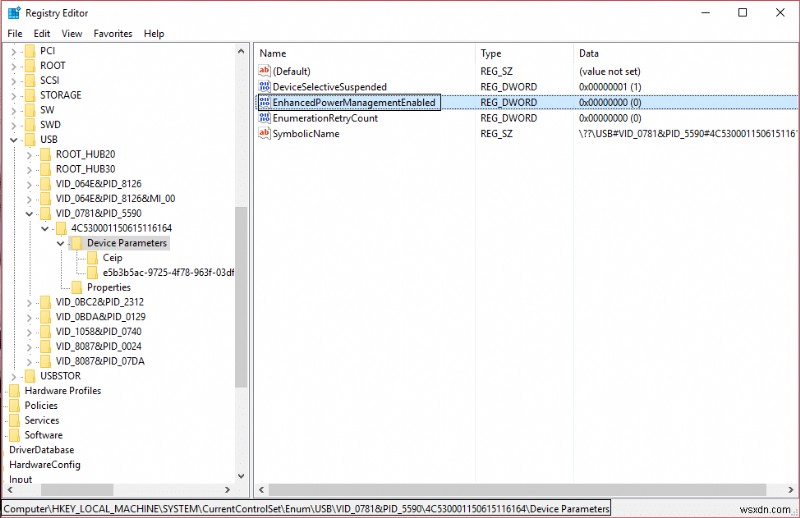
Task: Click the DWORD icon beside EnhancedPowerManagementEnabled
Action: (264, 102)
